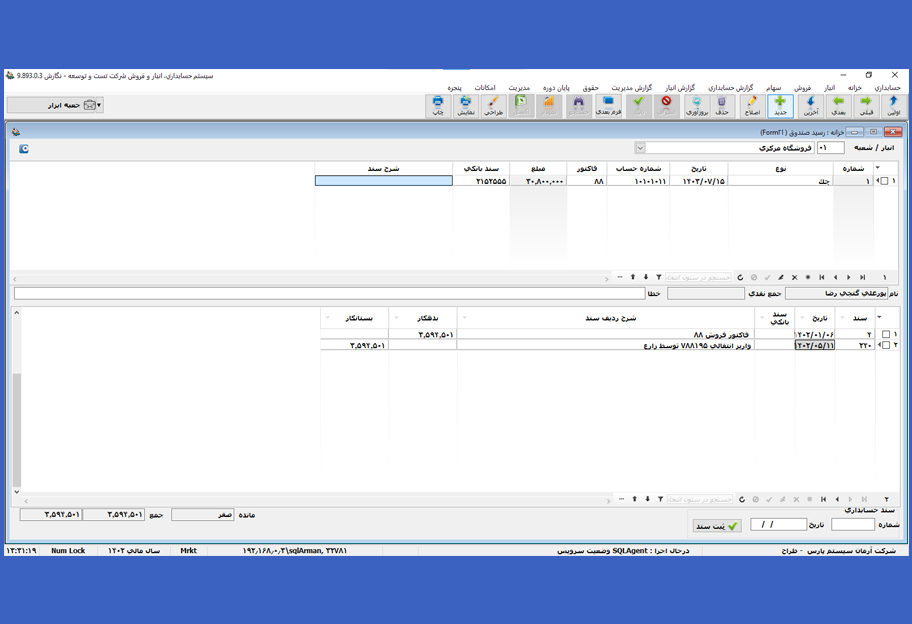912x624 pixels.
Task: Click the فرم بعدی (Next form) icon
Action: click(x=608, y=106)
